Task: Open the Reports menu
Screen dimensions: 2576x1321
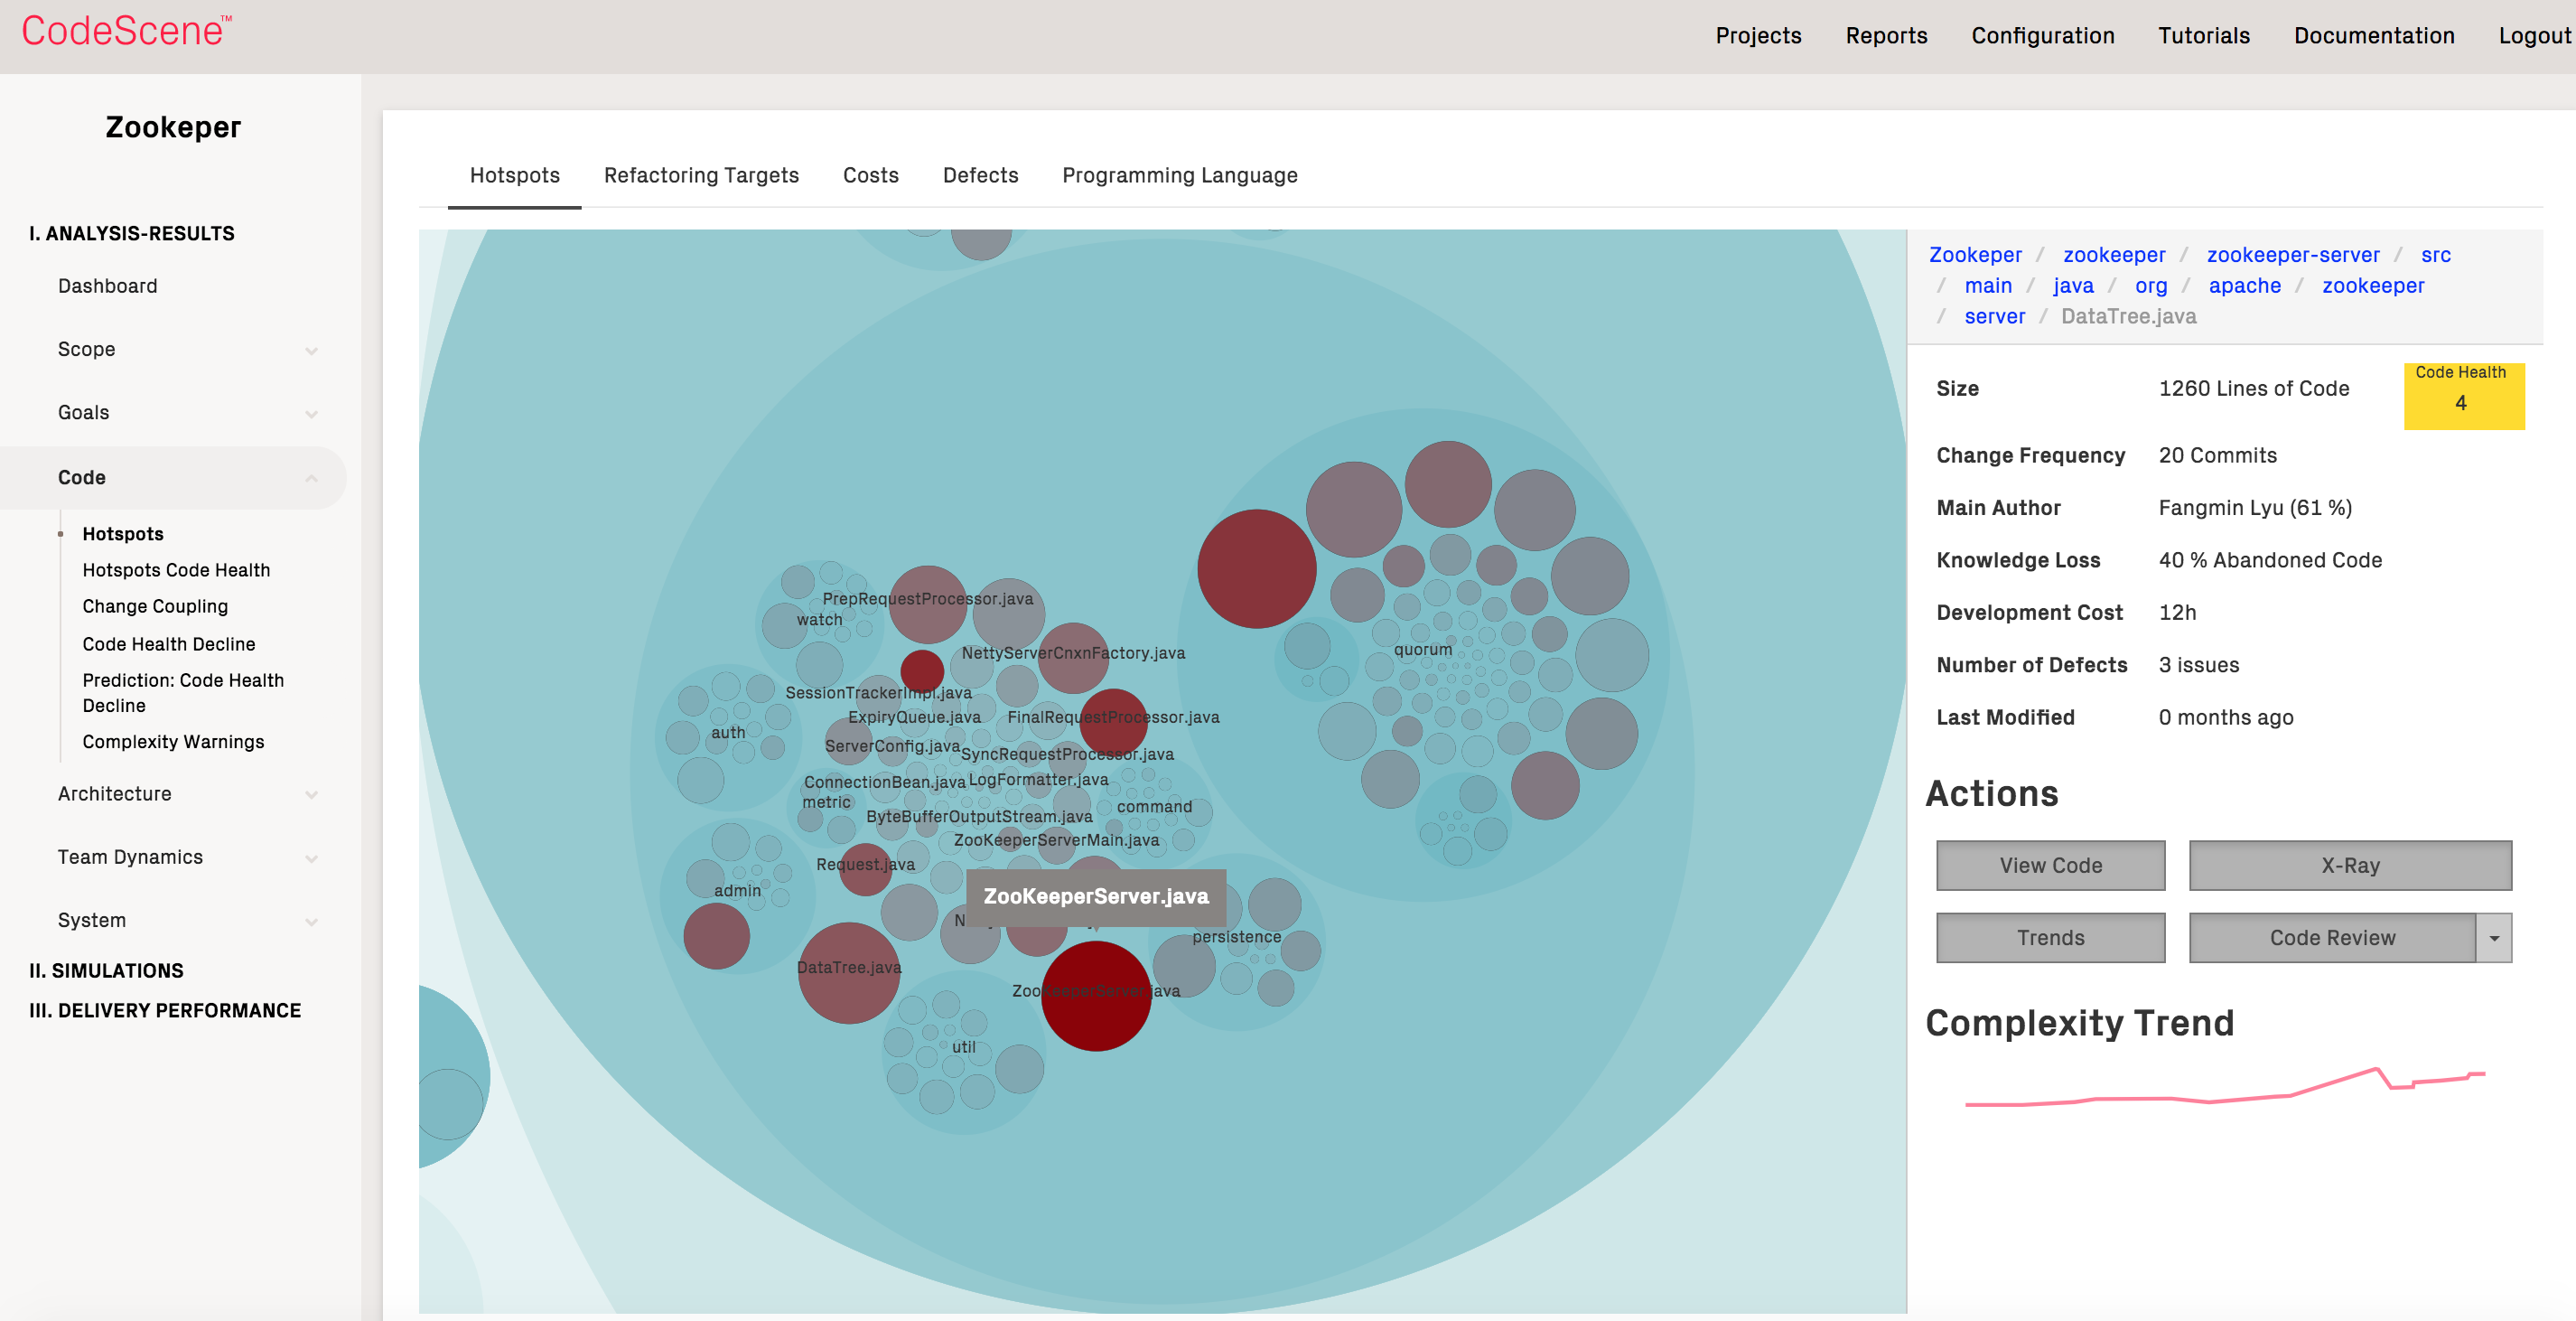Action: [1886, 36]
